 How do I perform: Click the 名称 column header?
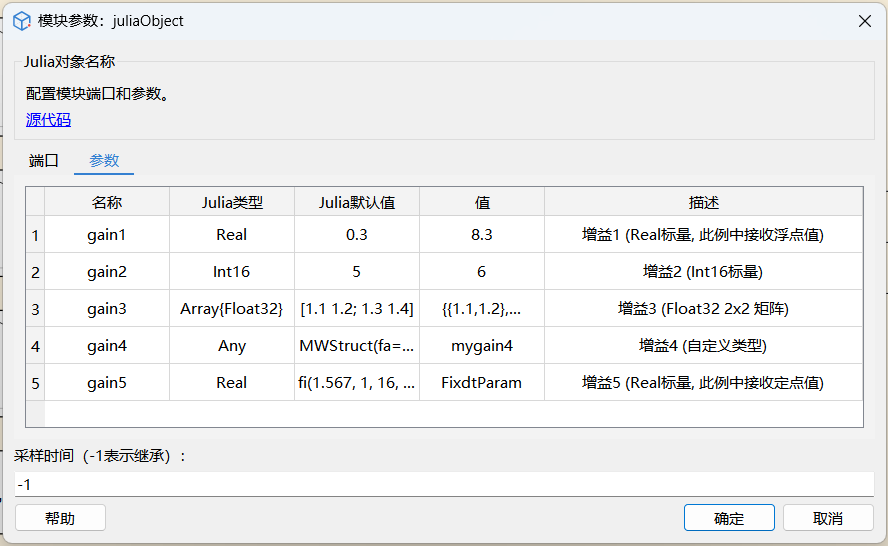pyautogui.click(x=107, y=202)
